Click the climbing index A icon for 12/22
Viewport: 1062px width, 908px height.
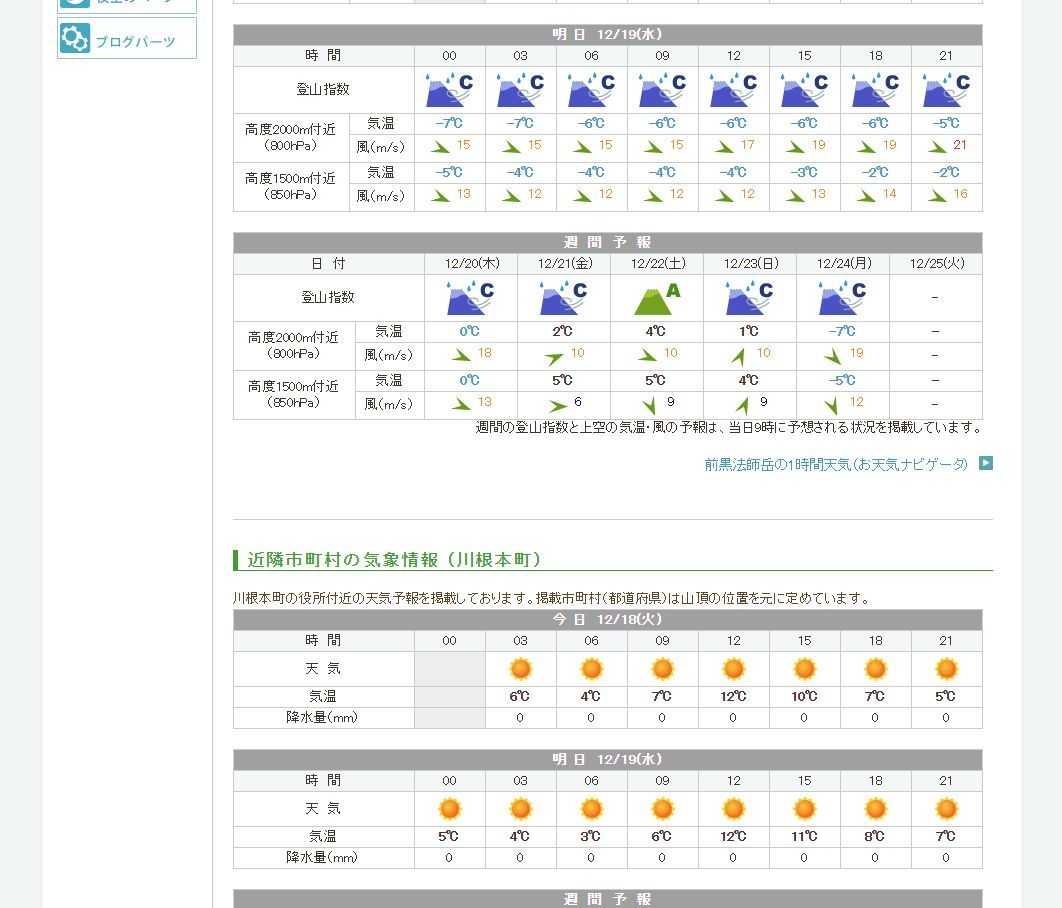pyautogui.click(x=657, y=298)
